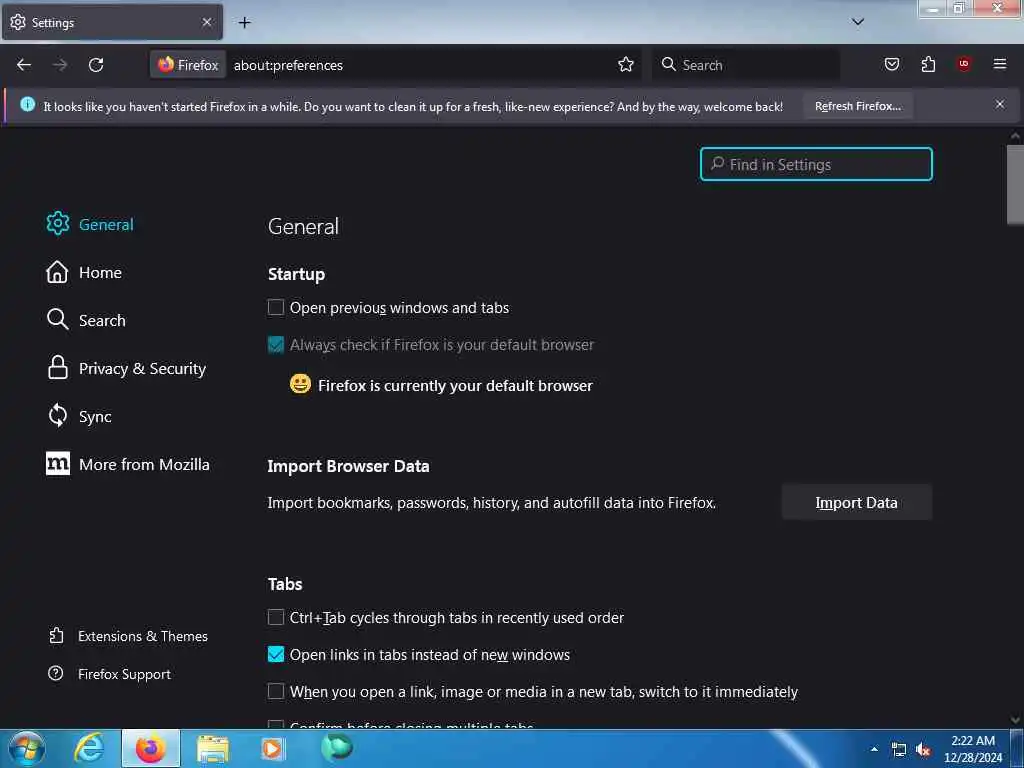Image resolution: width=1024 pixels, height=768 pixels.
Task: Open Privacy & Security settings
Action: click(126, 368)
